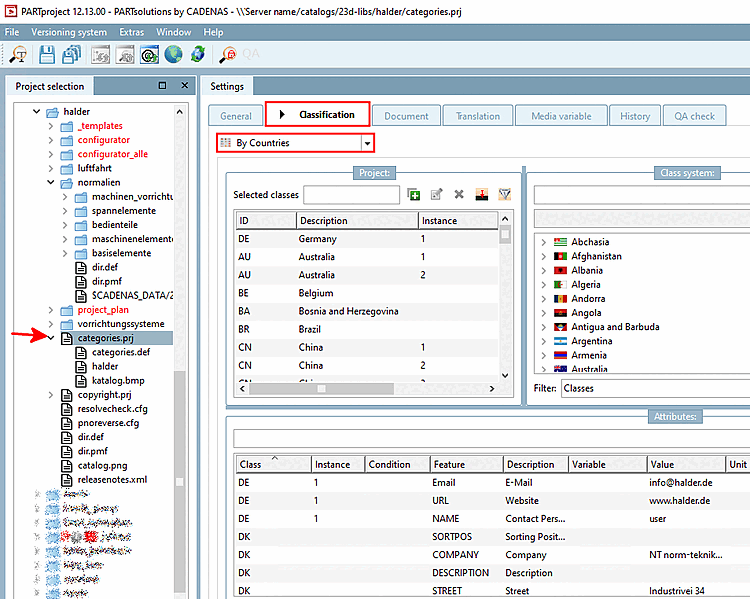750x599 pixels.
Task: Sort by Instance column in Project table
Action: click(x=458, y=221)
